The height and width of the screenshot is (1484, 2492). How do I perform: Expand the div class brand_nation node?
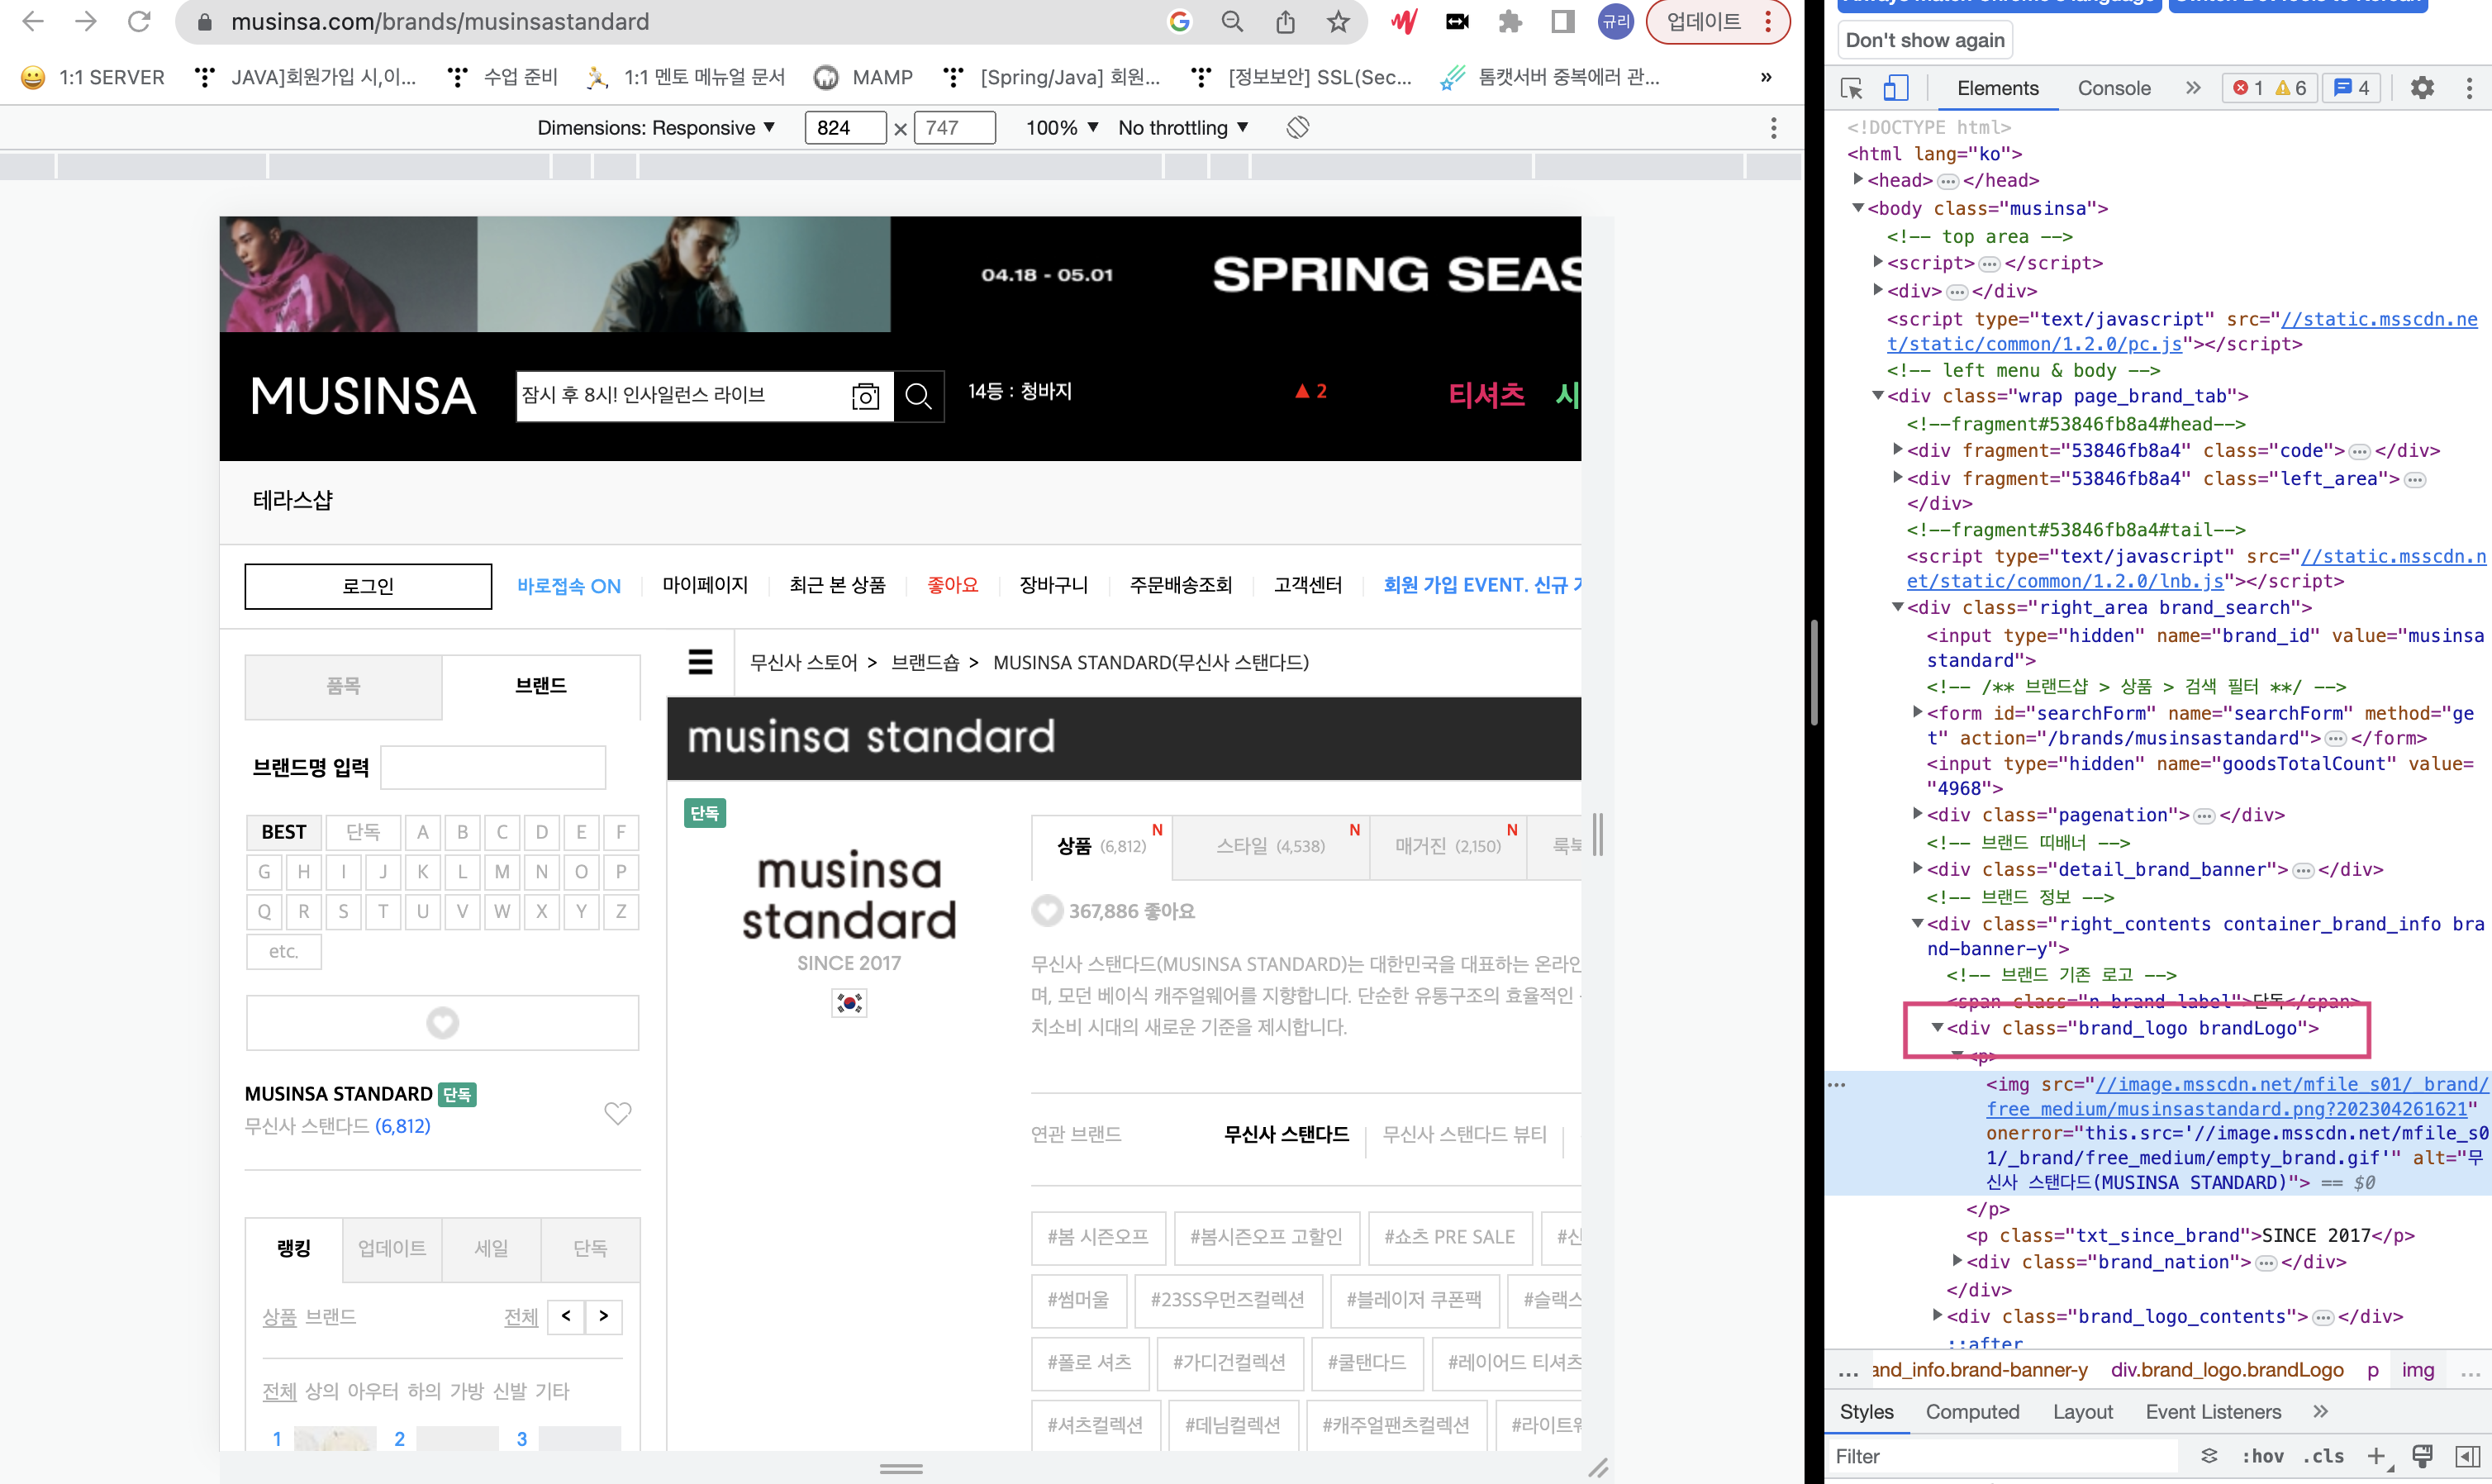(x=1957, y=1260)
